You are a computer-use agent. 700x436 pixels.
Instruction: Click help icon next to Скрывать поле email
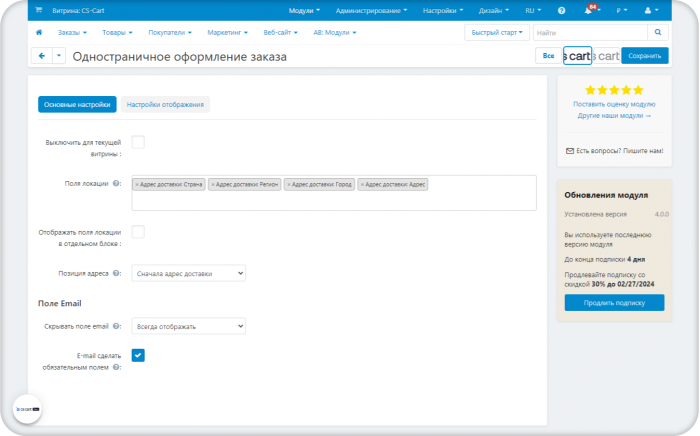tap(116, 326)
